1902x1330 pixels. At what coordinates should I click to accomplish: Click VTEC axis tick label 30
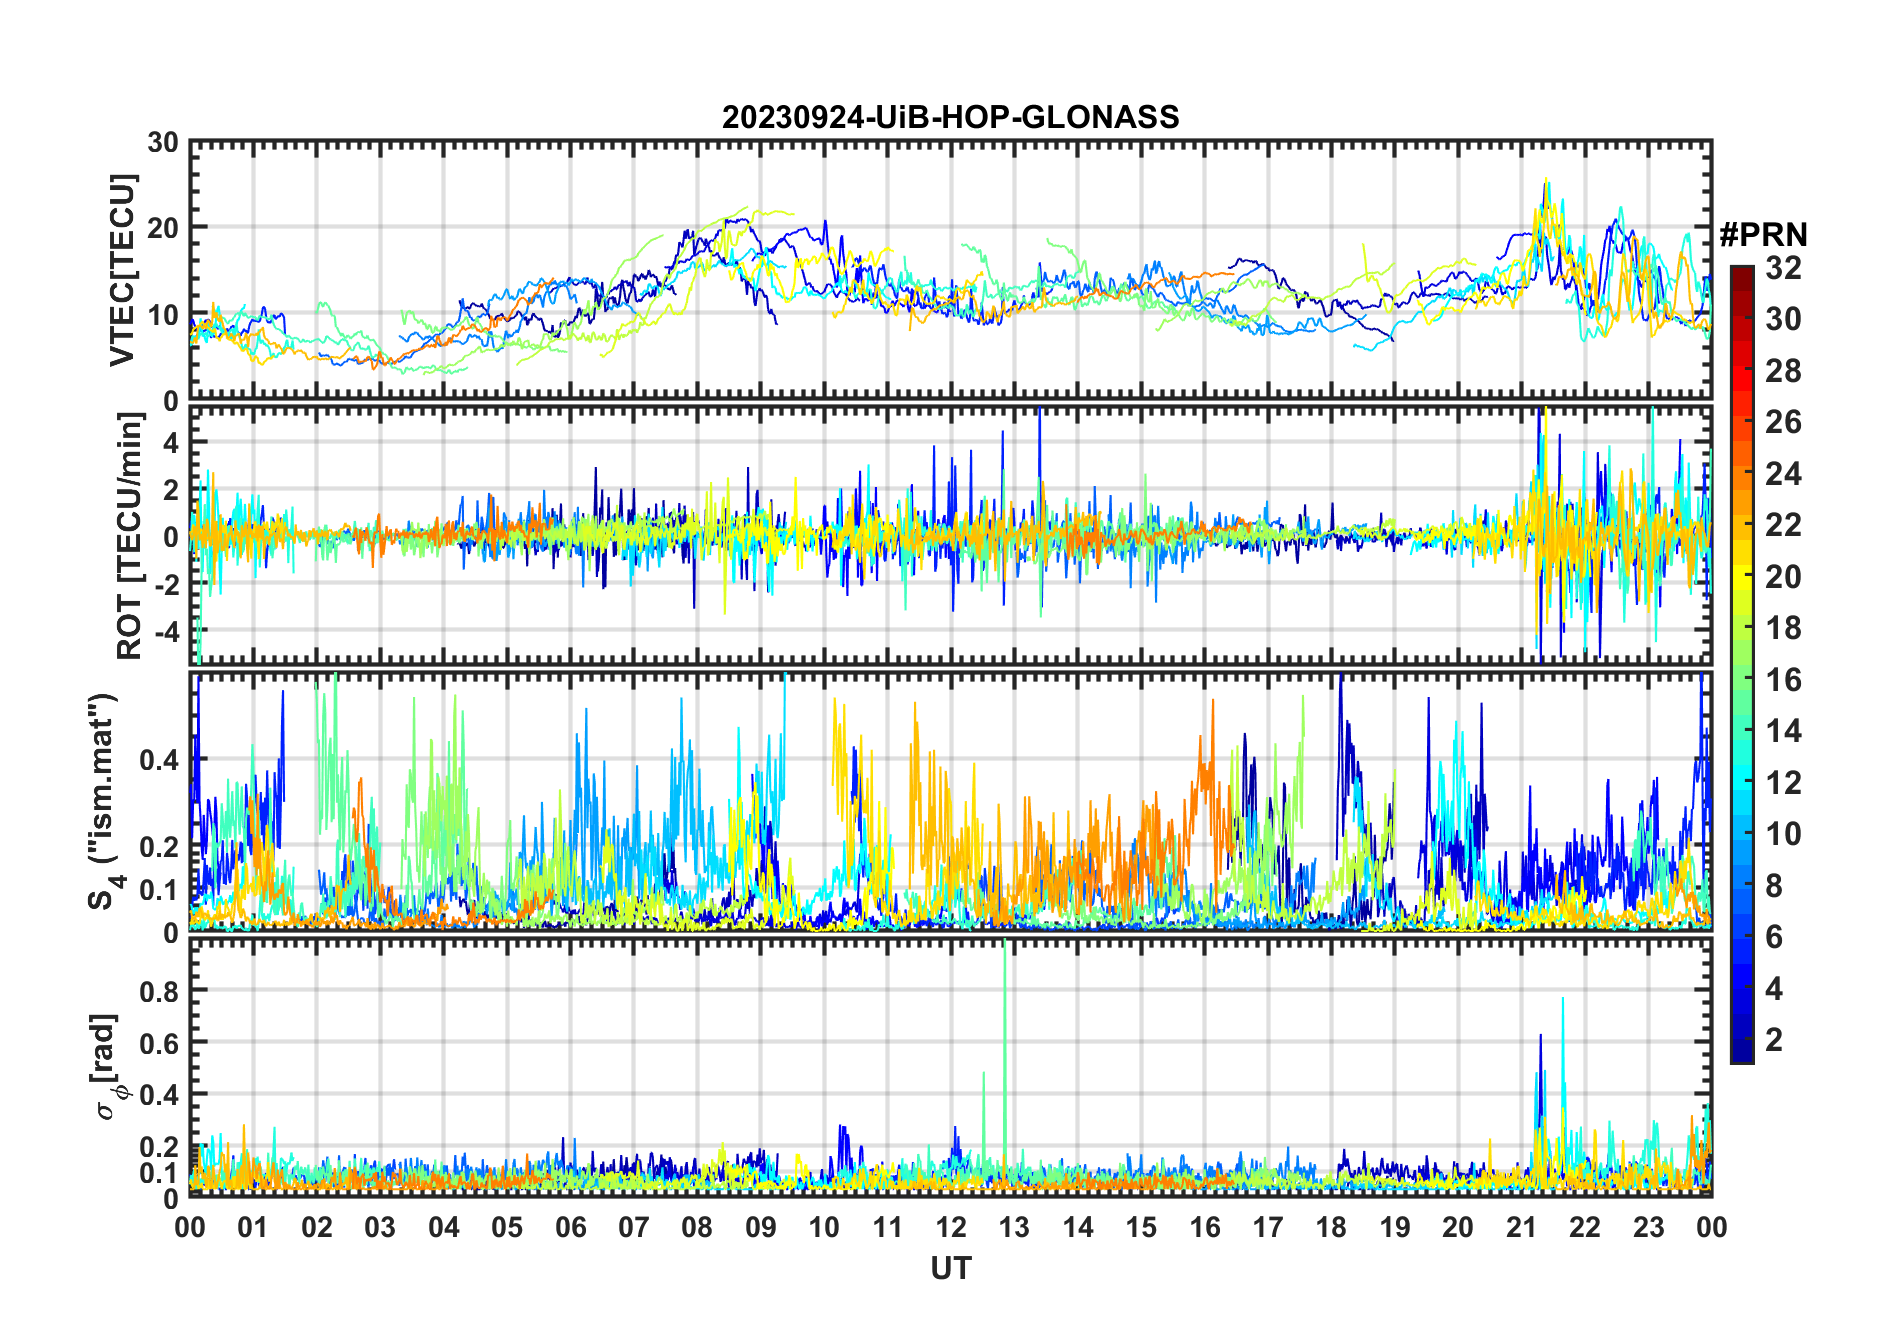point(162,143)
